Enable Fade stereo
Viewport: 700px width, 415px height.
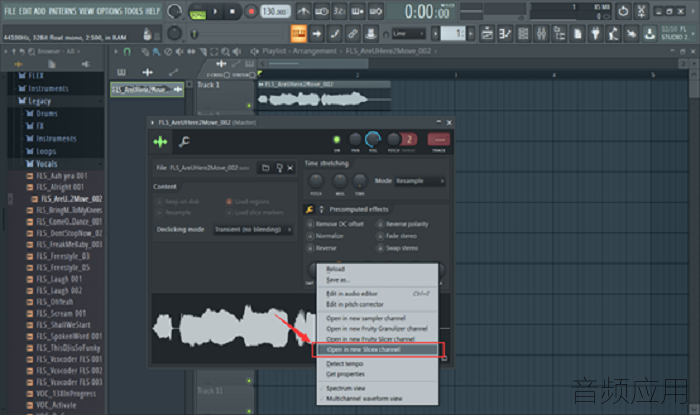coord(396,236)
